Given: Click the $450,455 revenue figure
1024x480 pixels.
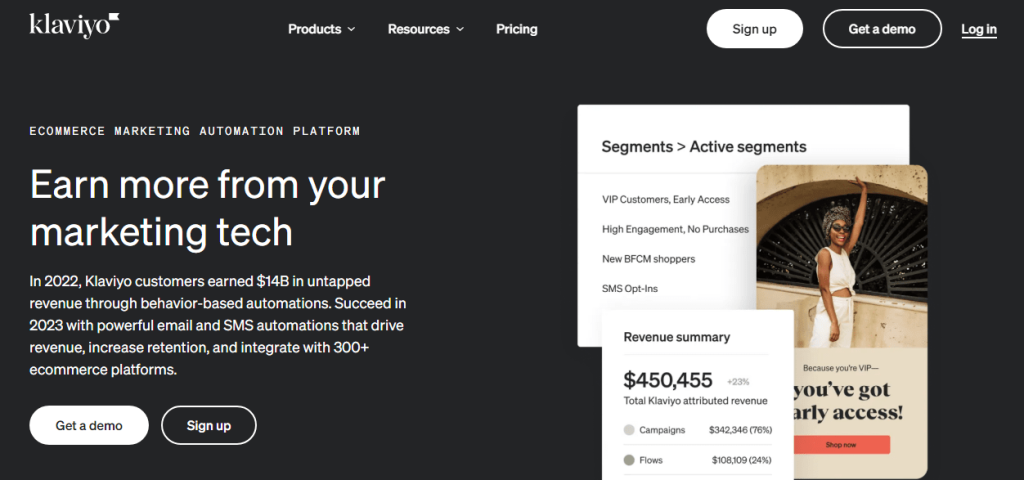Looking at the screenshot, I should pyautogui.click(x=667, y=379).
